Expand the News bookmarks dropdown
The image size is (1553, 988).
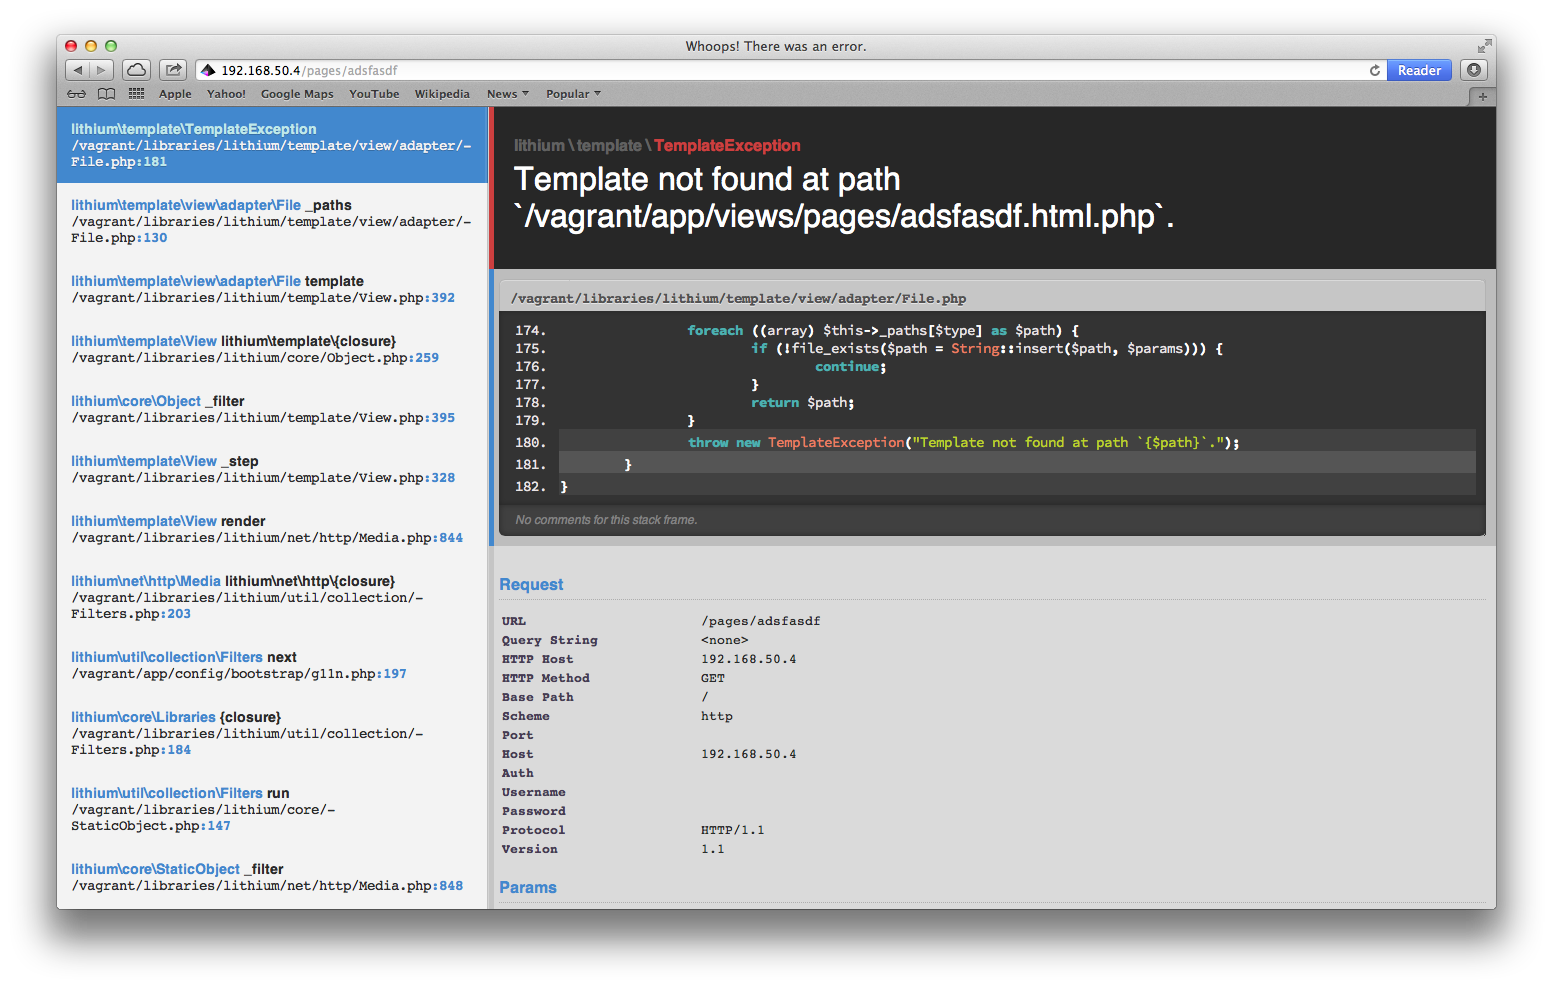pos(508,94)
